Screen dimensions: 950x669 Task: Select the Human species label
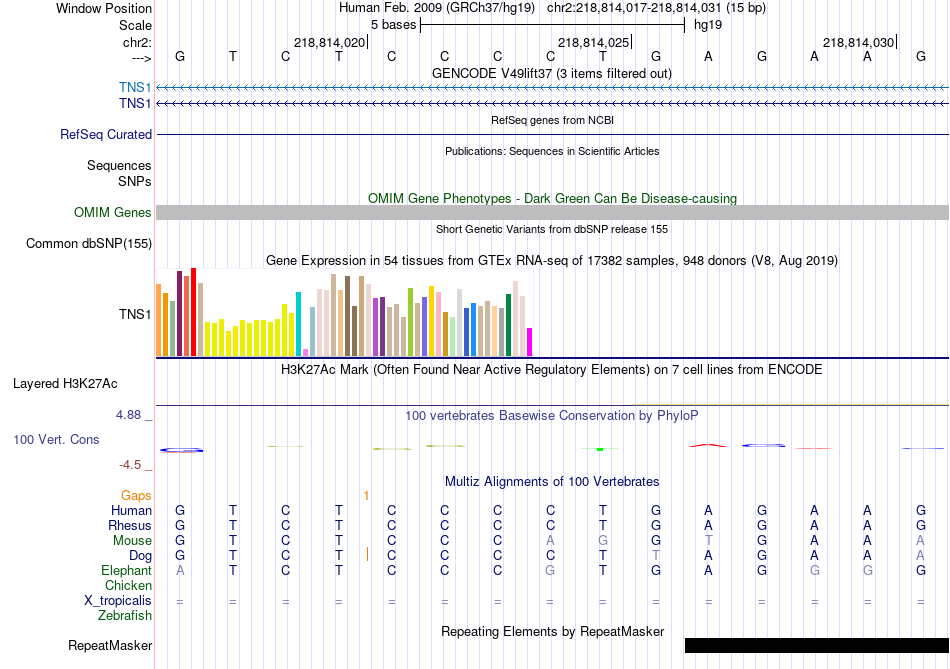pos(131,510)
